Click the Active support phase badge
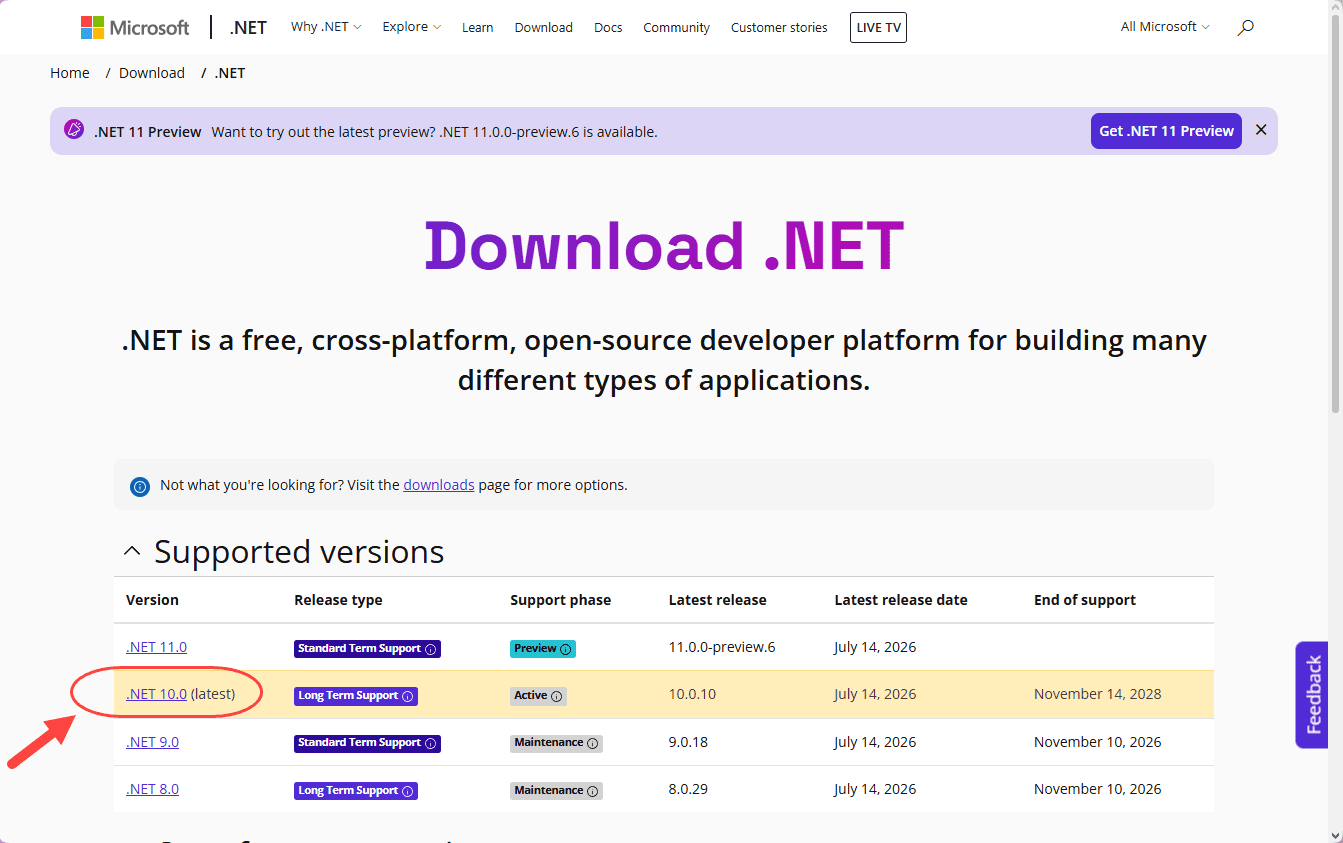This screenshot has height=843, width=1343. pyautogui.click(x=538, y=695)
